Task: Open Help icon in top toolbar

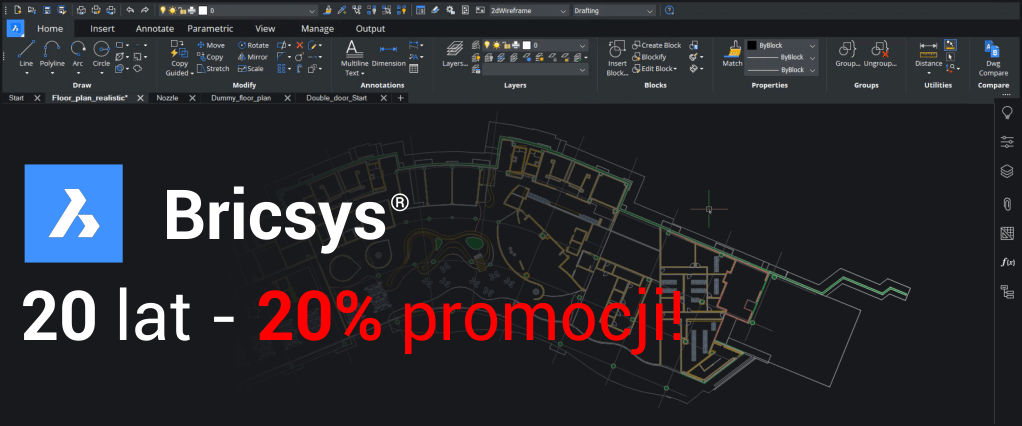Action: pos(669,10)
